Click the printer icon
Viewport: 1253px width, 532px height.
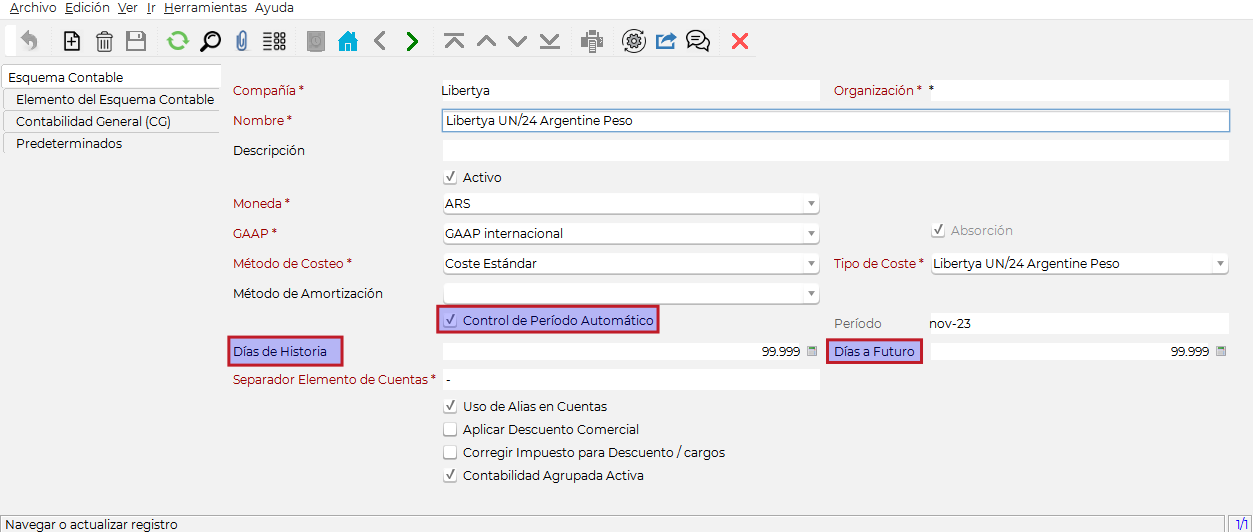[x=592, y=41]
